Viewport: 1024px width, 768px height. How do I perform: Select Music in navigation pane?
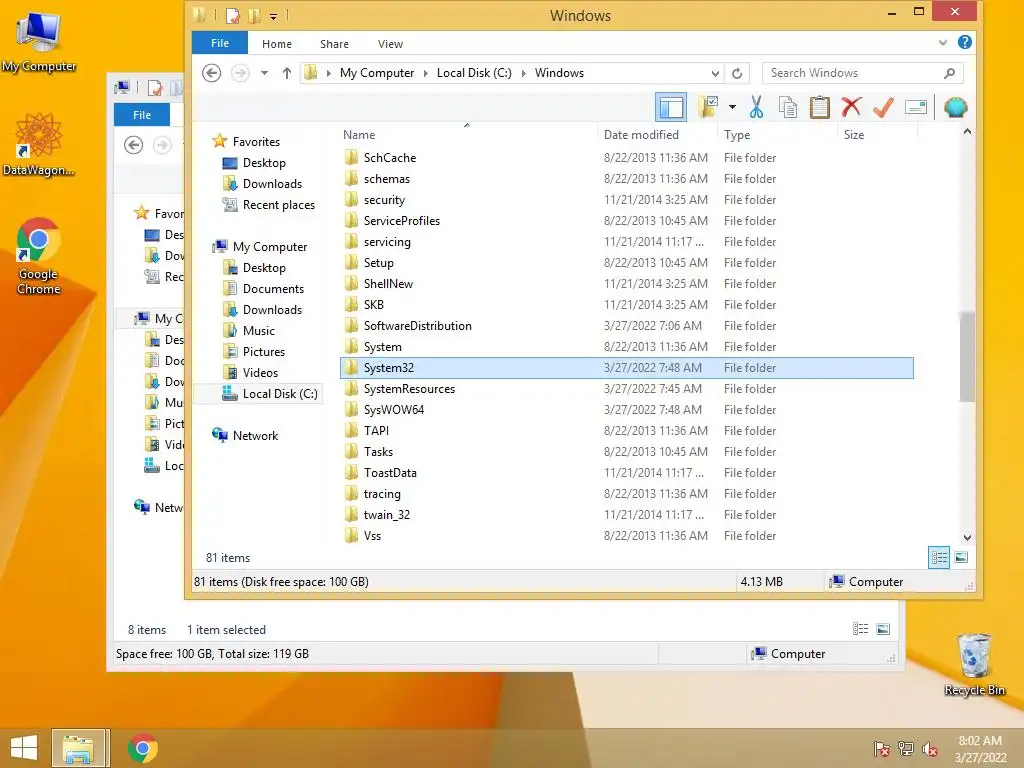pyautogui.click(x=249, y=330)
